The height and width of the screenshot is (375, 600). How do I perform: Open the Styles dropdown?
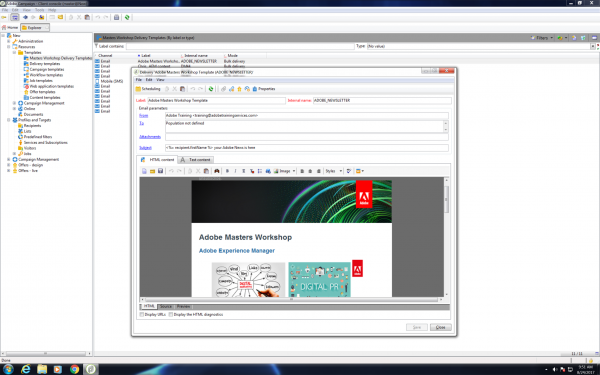pos(334,171)
